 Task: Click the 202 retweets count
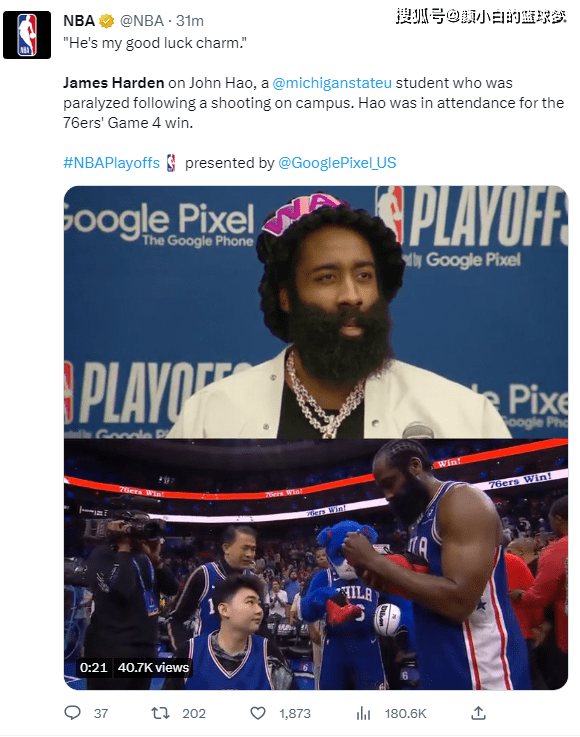point(194,713)
